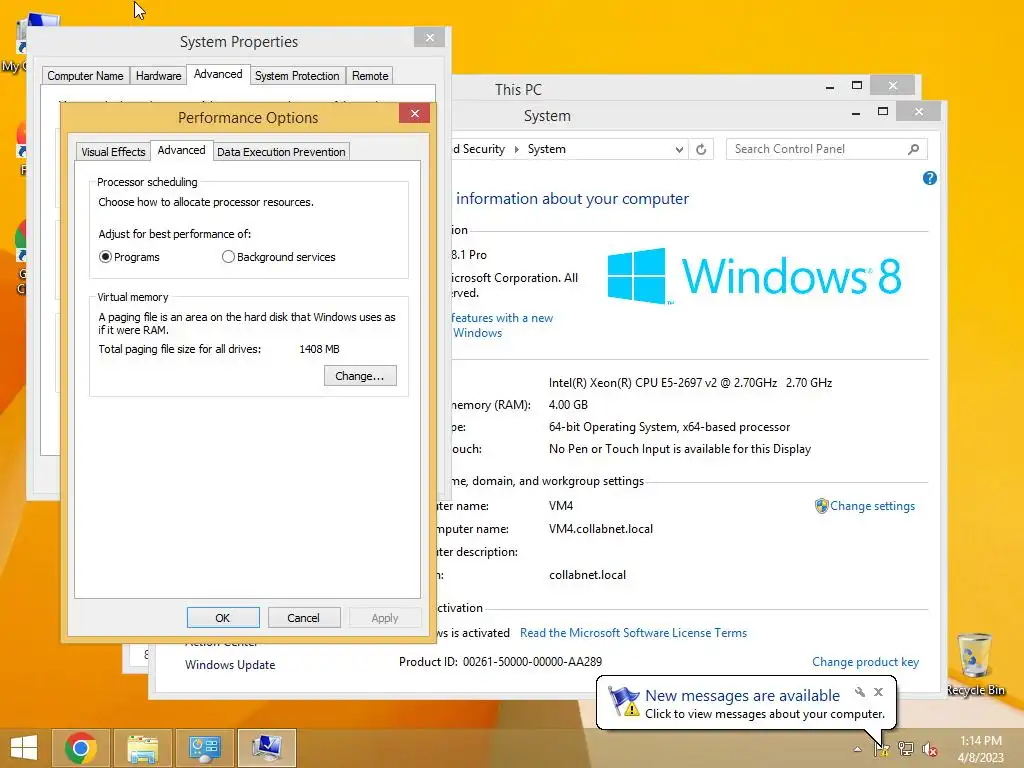1024x768 pixels.
Task: Close the System Properties window
Action: [x=430, y=37]
